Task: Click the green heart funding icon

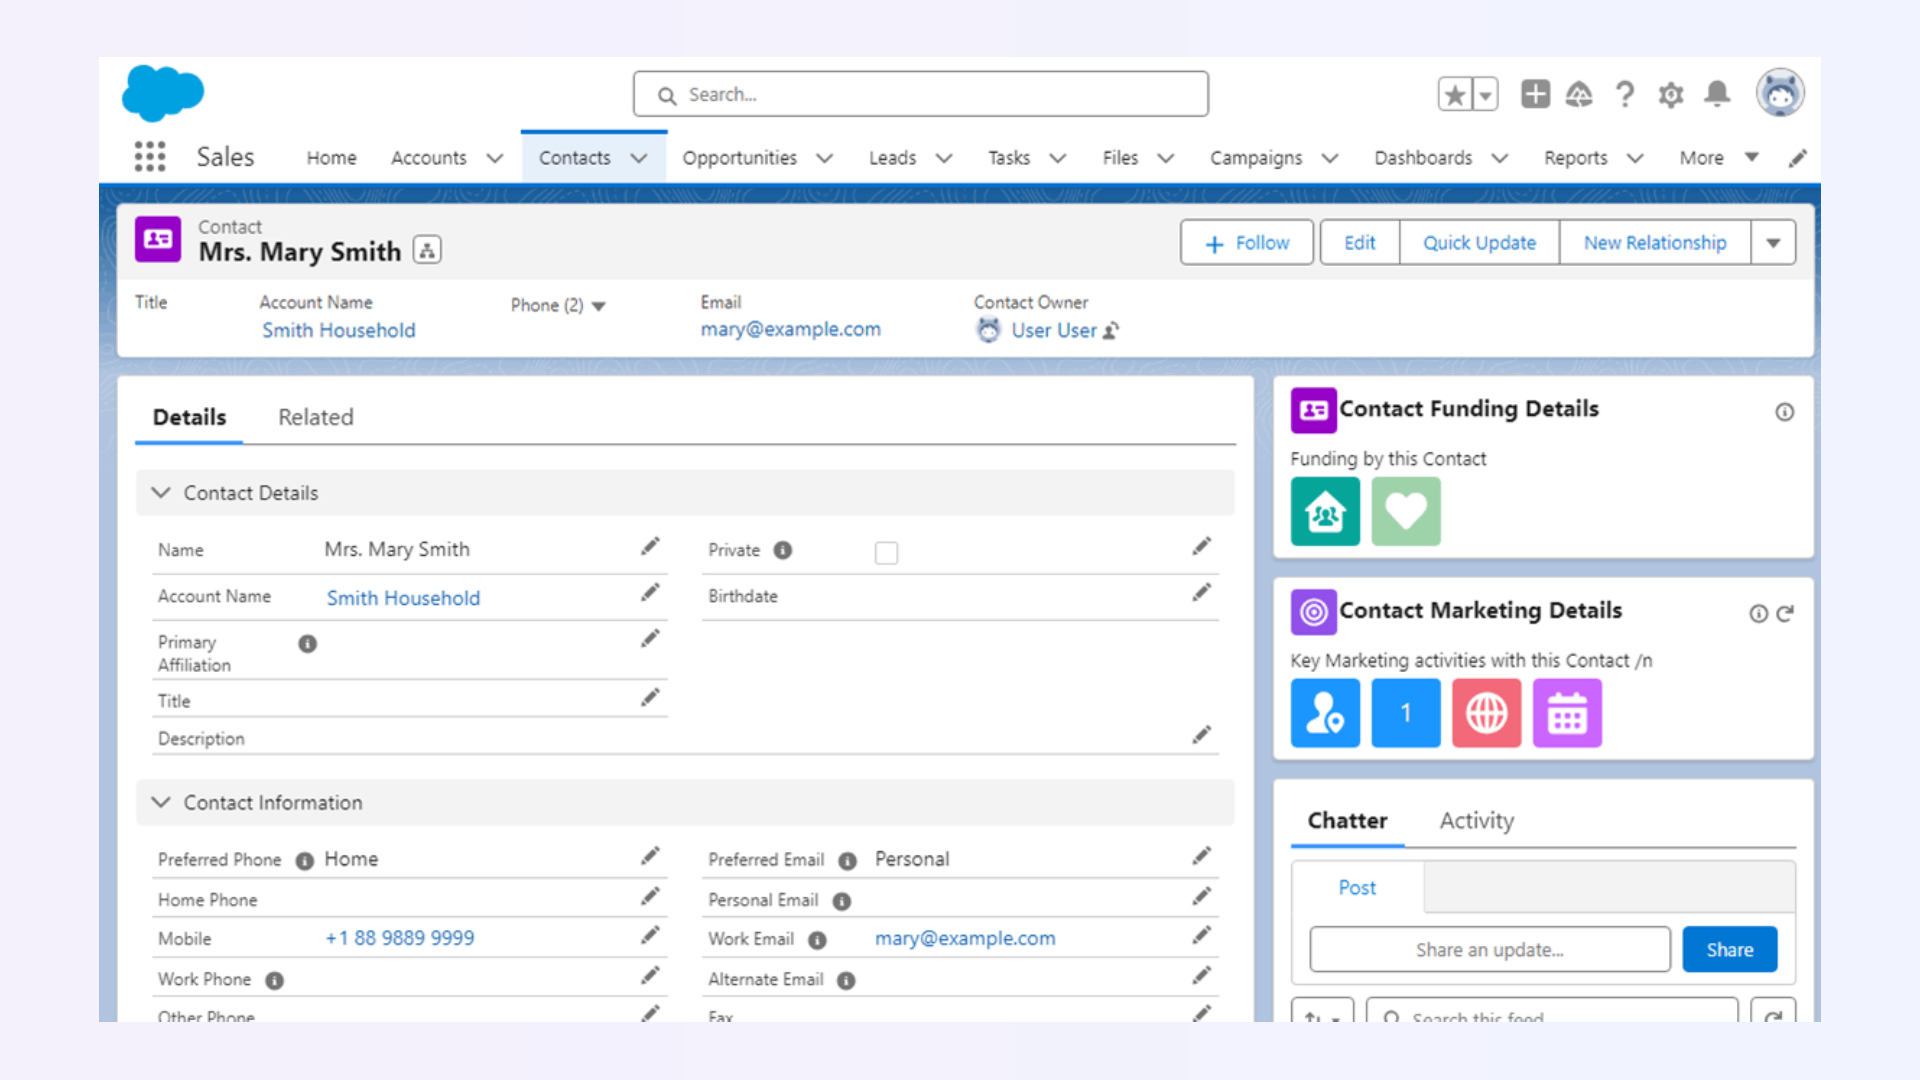Action: (1405, 512)
